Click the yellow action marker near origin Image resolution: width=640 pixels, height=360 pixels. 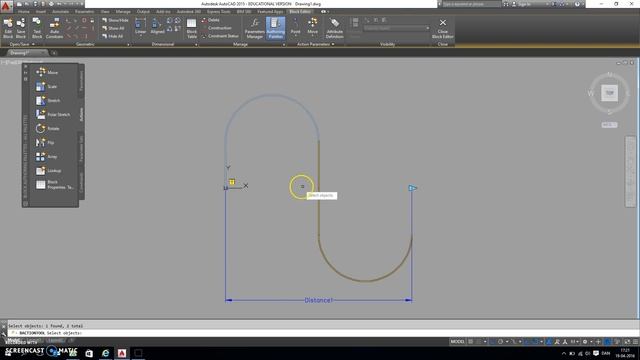[x=232, y=182]
